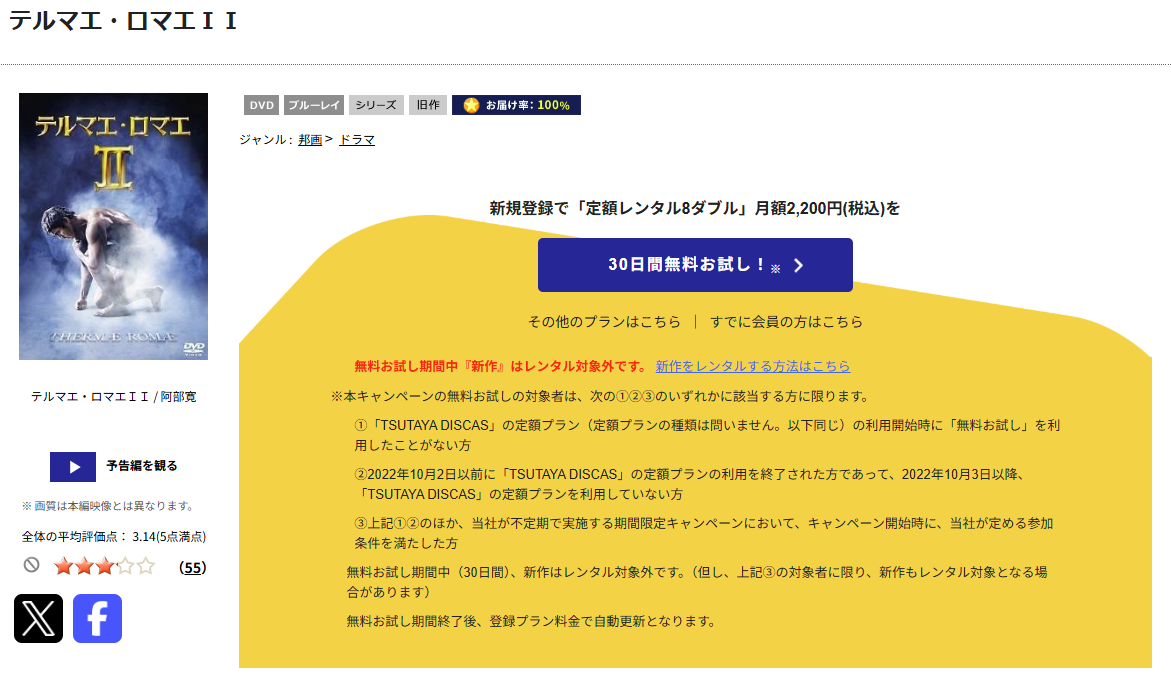Click ※画質は本編映像とは異なります note
Screen dimensions: 1171x682
point(108,506)
